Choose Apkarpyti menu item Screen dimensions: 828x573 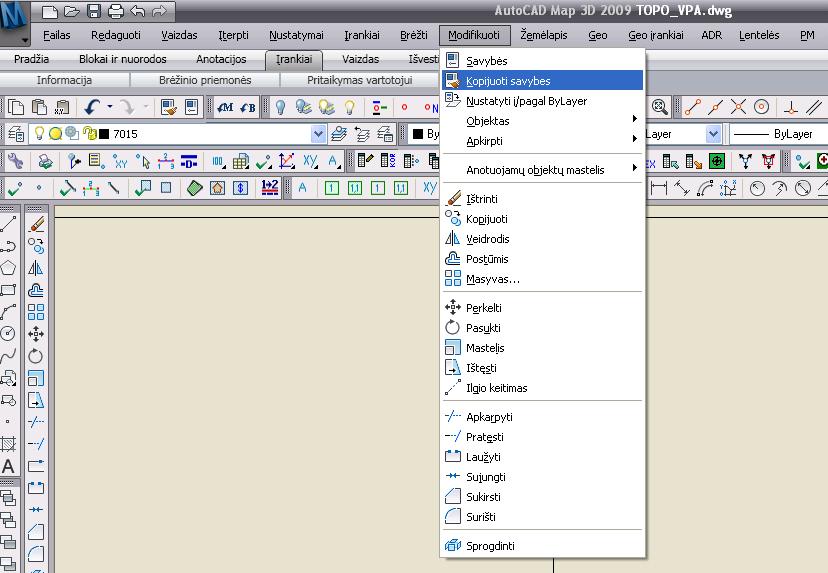(542, 417)
